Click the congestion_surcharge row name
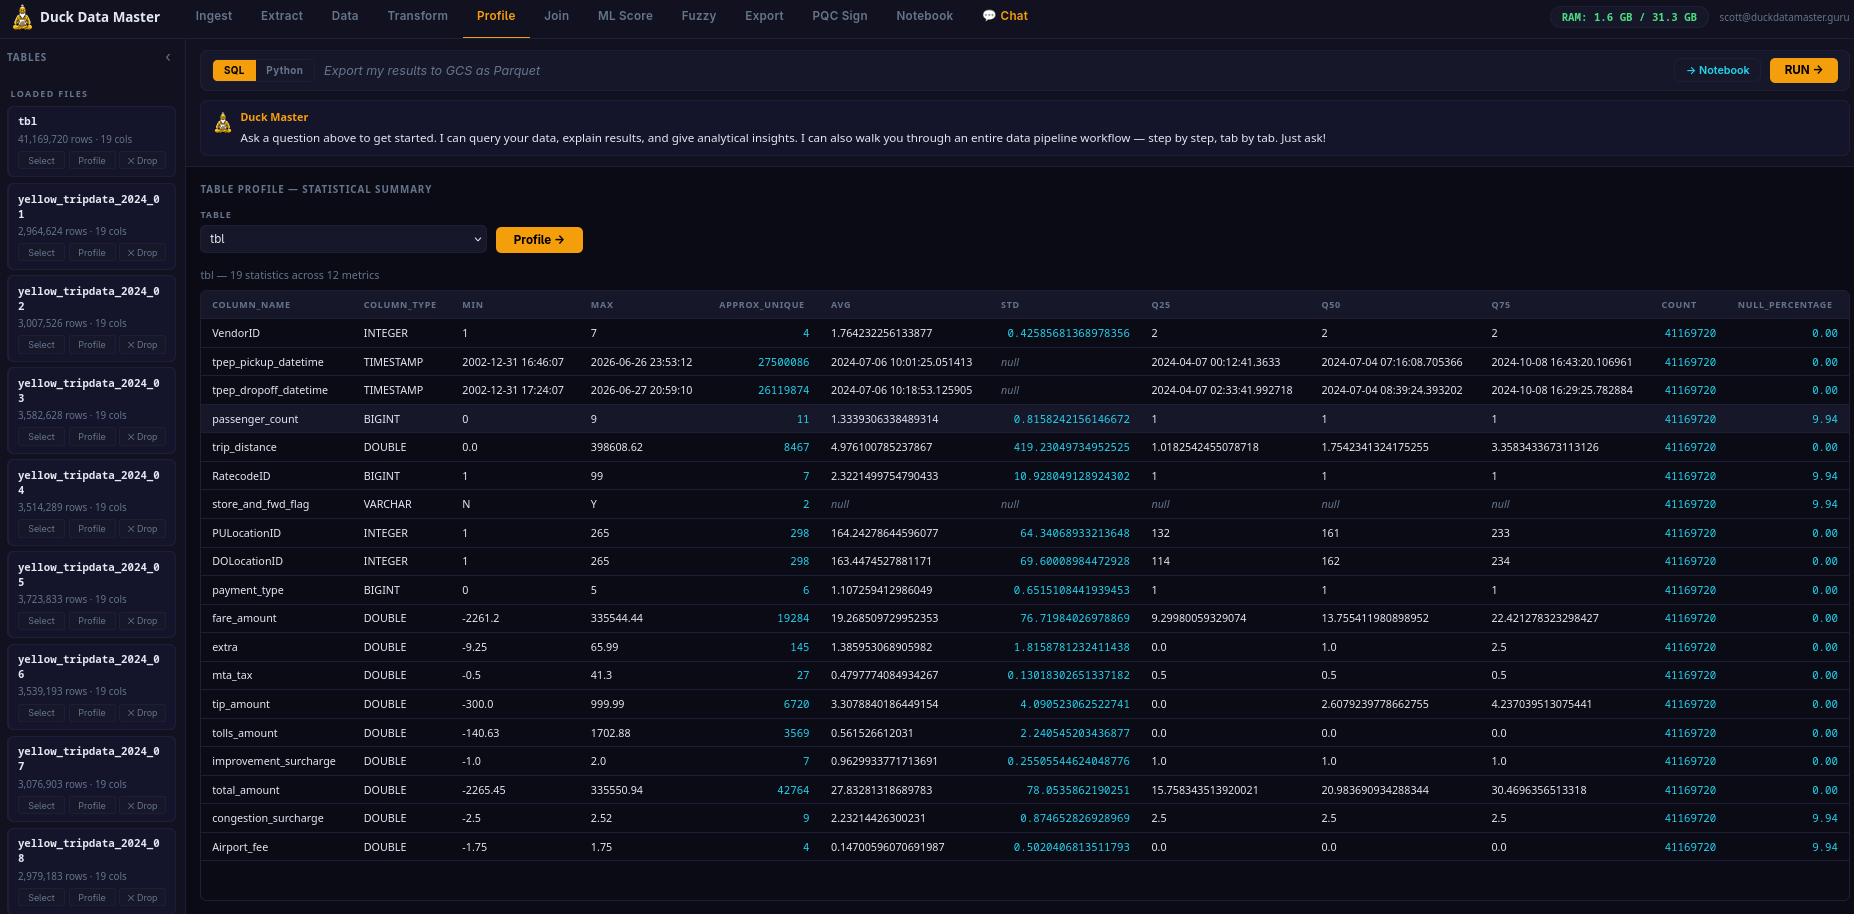Screen dimensions: 1854x914 (268, 818)
